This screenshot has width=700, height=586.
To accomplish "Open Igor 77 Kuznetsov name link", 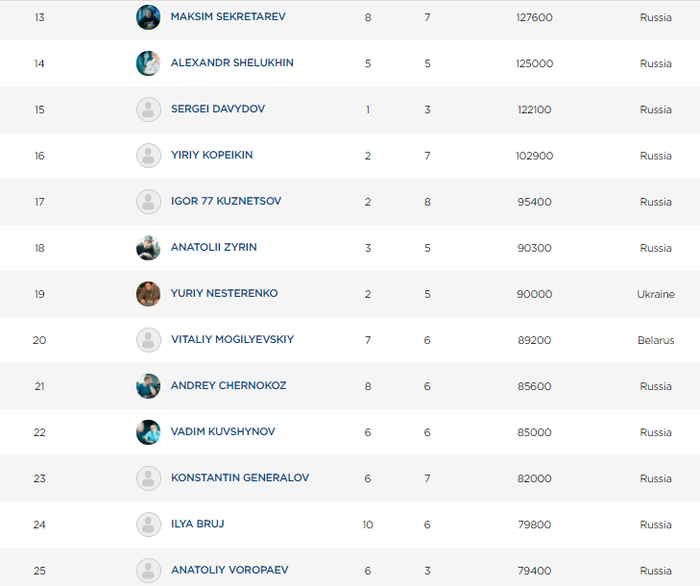I will coord(226,201).
